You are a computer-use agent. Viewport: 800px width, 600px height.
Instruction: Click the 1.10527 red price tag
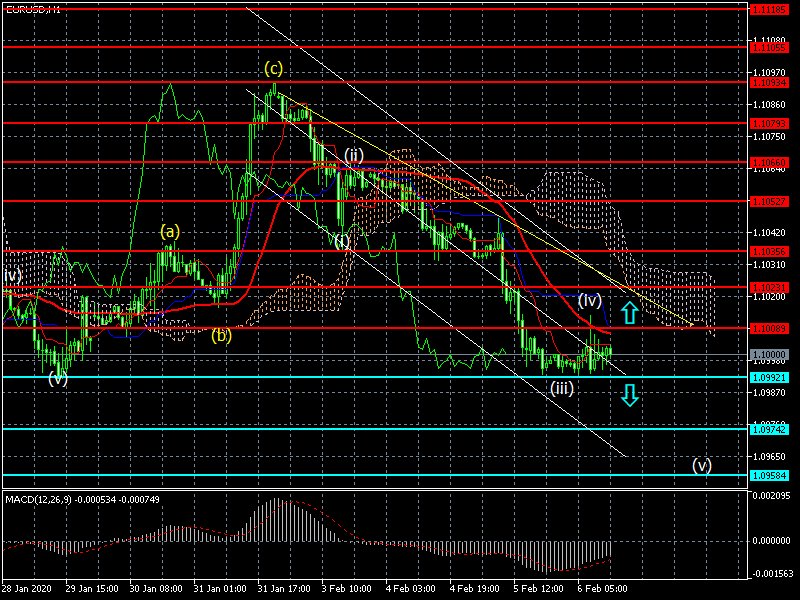pos(769,202)
